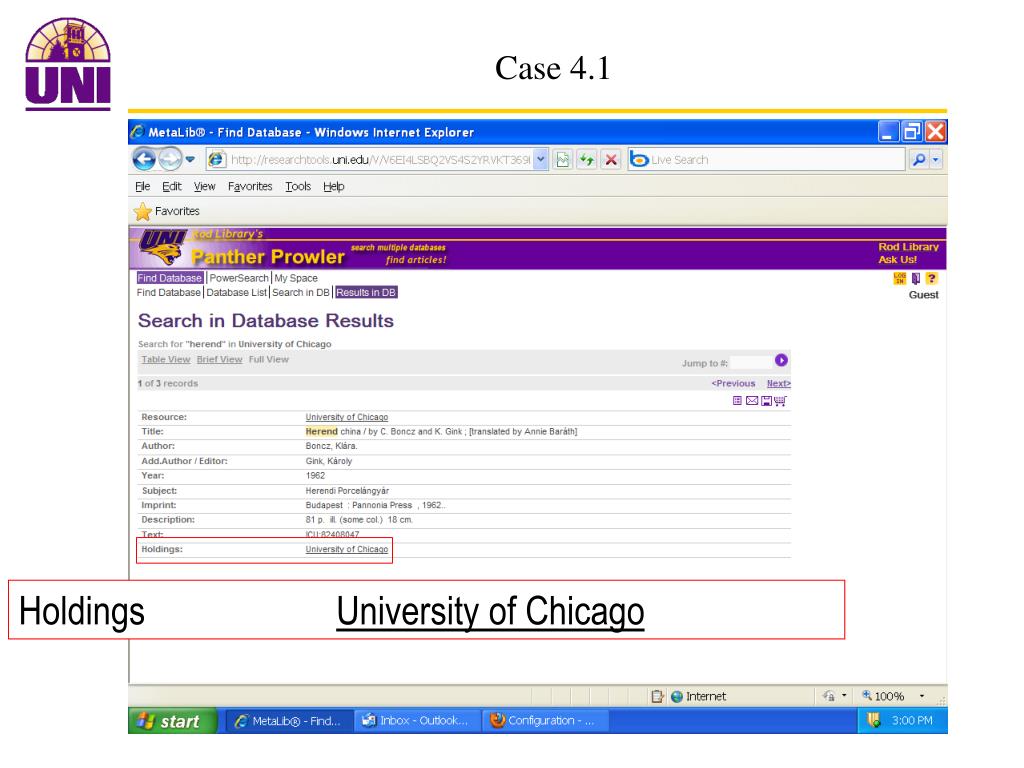1024x768 pixels.
Task: Click the Jump to # input field
Action: (751, 362)
